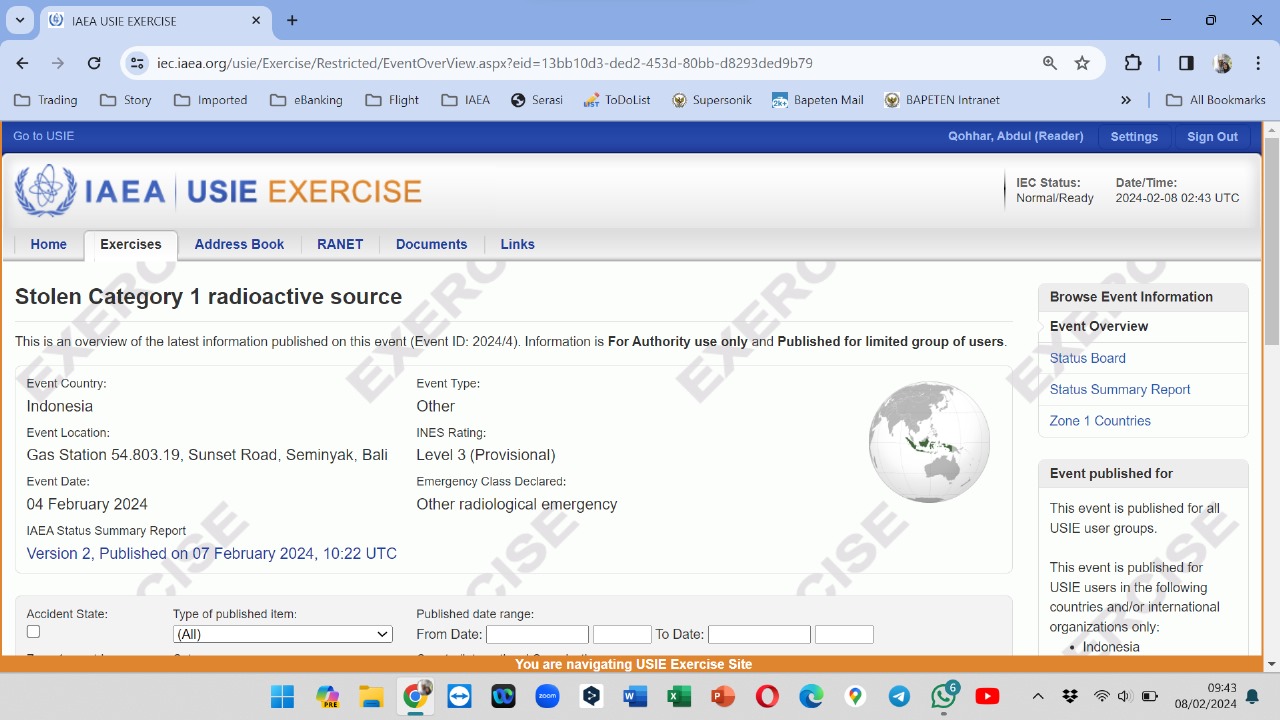Close the IAEA USIE EXERCISE tab
Viewport: 1280px width, 720px height.
(256, 20)
